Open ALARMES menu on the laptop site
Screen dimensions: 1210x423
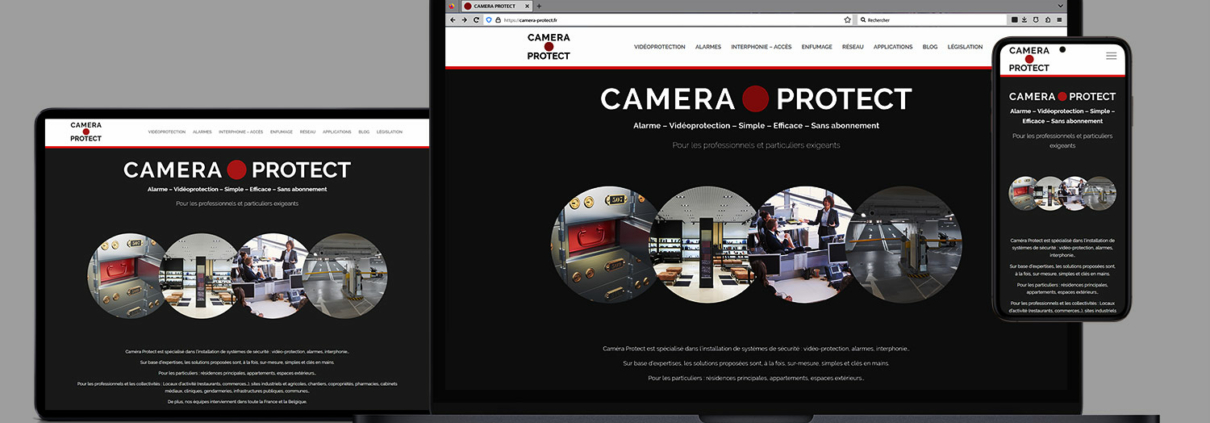[x=708, y=47]
